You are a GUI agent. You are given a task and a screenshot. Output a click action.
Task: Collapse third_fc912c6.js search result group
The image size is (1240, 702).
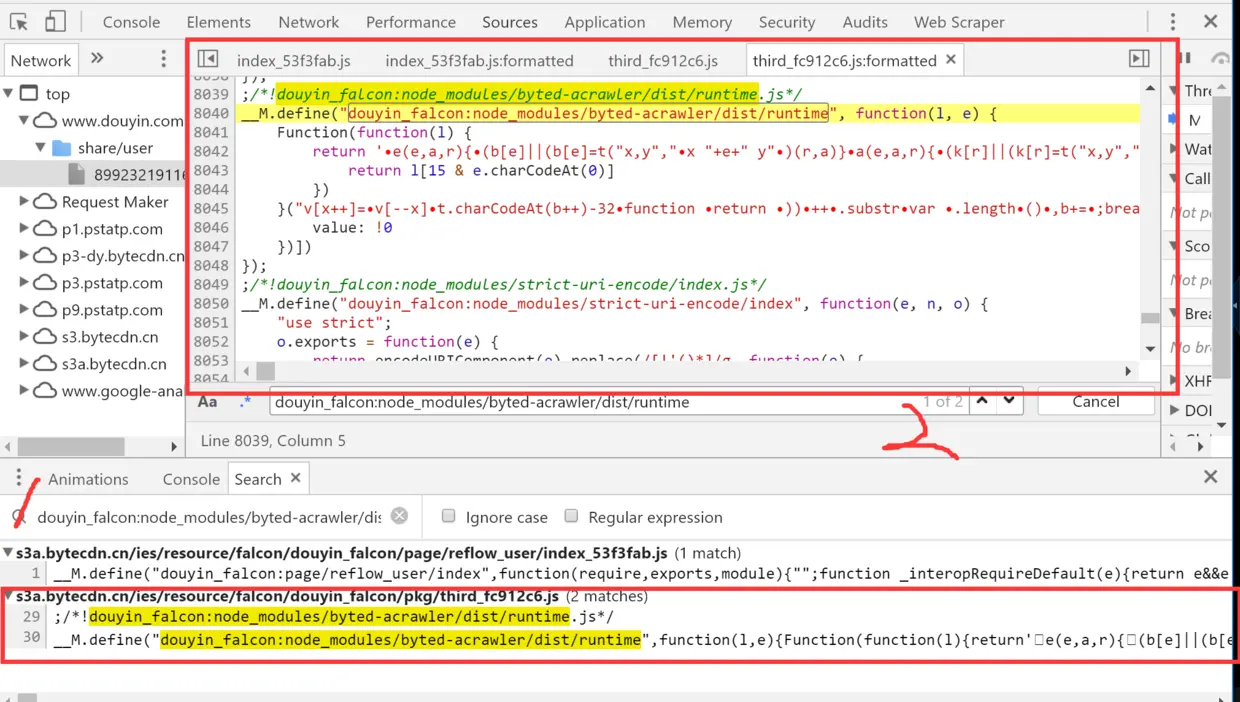click(8, 596)
